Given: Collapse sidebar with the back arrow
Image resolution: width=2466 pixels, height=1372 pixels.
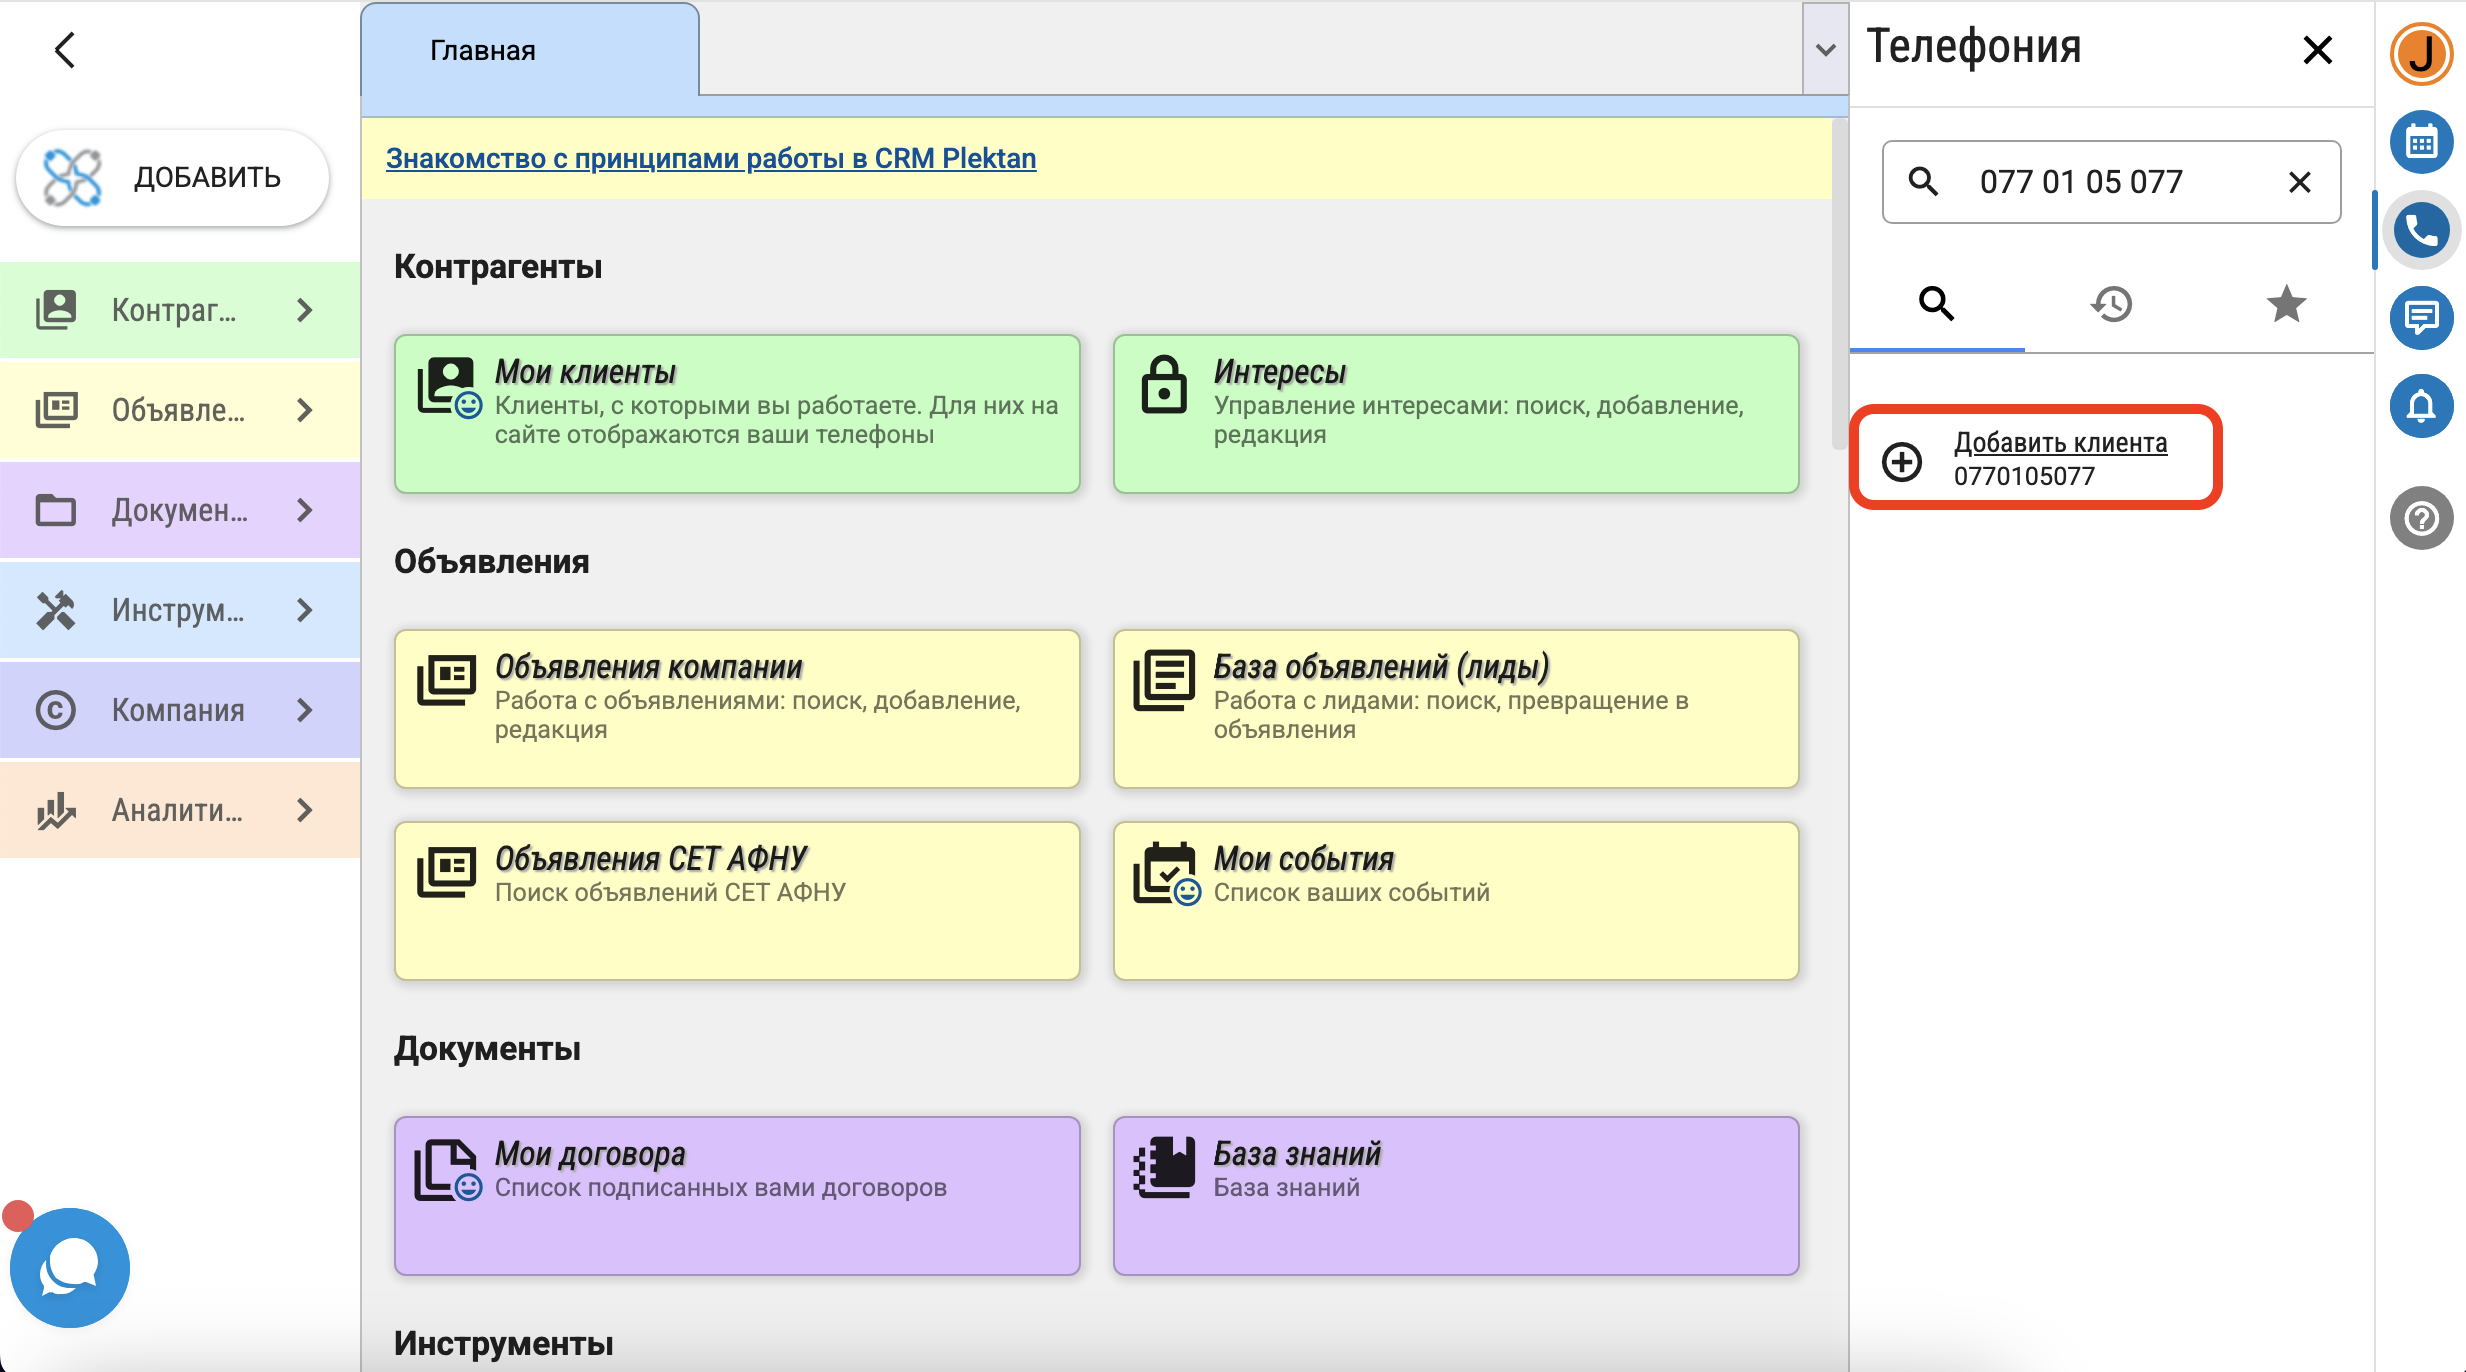Looking at the screenshot, I should click(65, 50).
